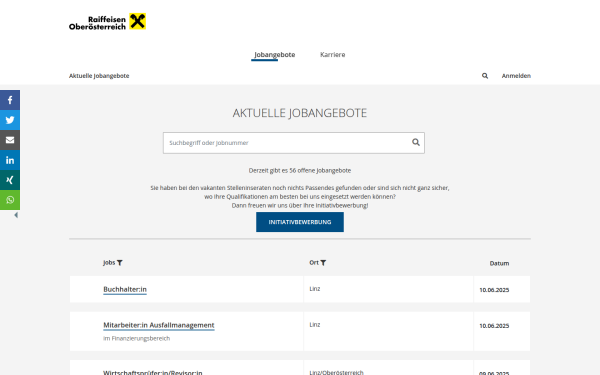Open Buchhalter:in job posting
Screen dimensions: 600x375
pos(125,289)
